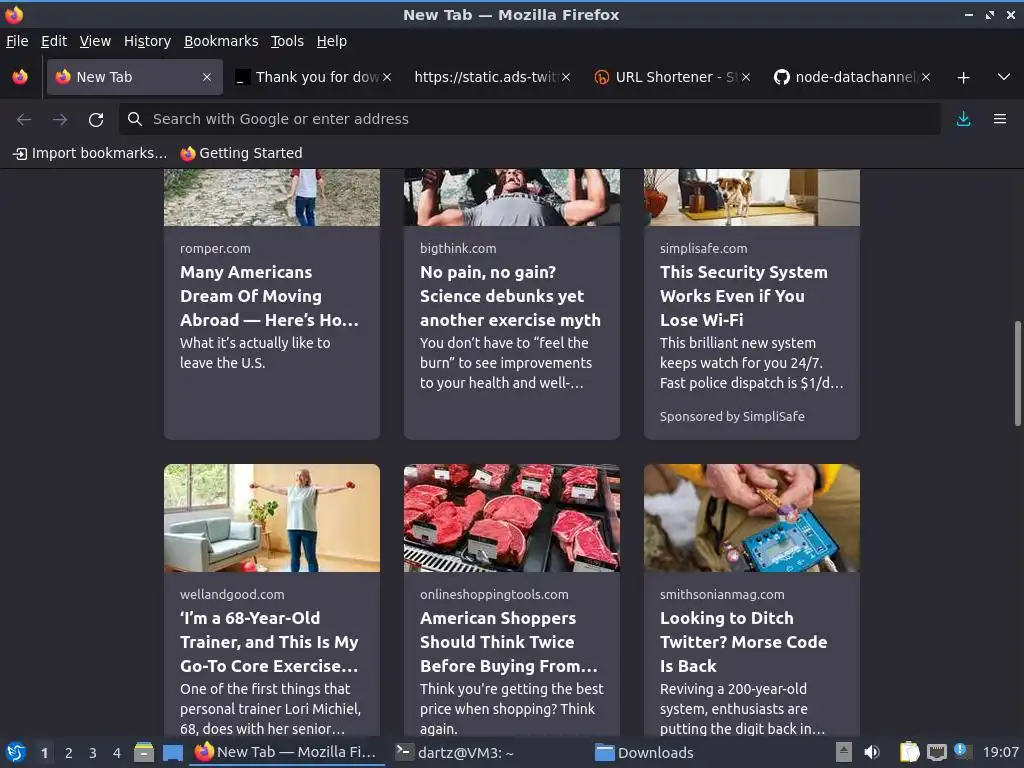
Task: Open the clipboard manager tray icon
Action: [909, 752]
